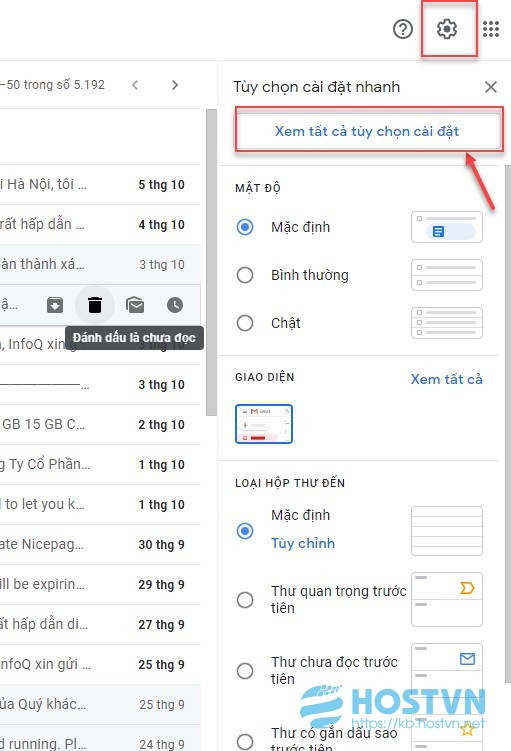Open the help question mark icon
Viewport: 511px width, 751px height.
[403, 29]
